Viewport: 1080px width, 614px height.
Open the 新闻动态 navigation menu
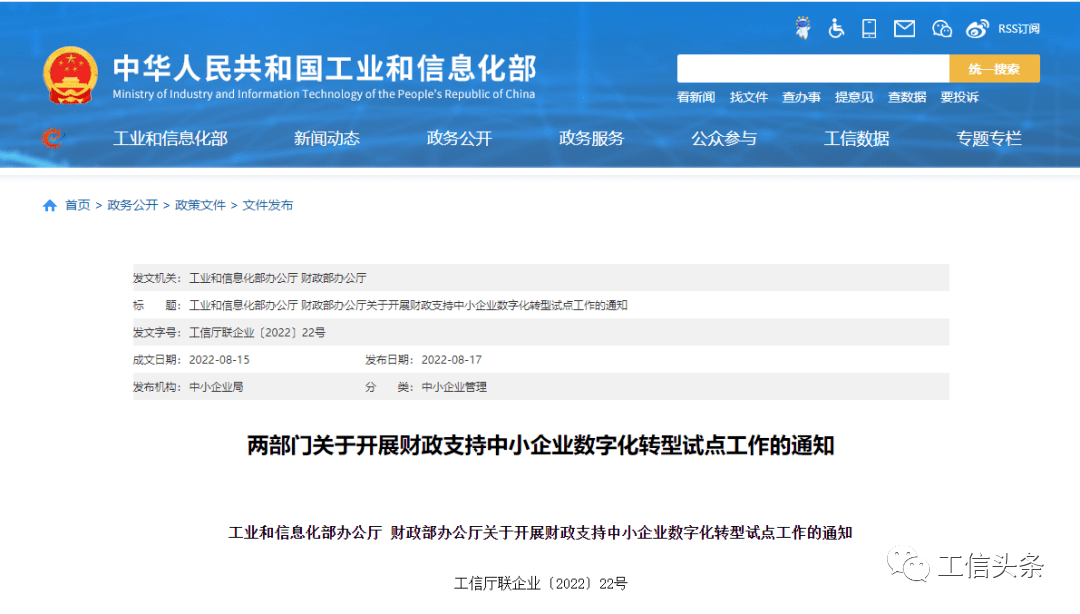(326, 139)
